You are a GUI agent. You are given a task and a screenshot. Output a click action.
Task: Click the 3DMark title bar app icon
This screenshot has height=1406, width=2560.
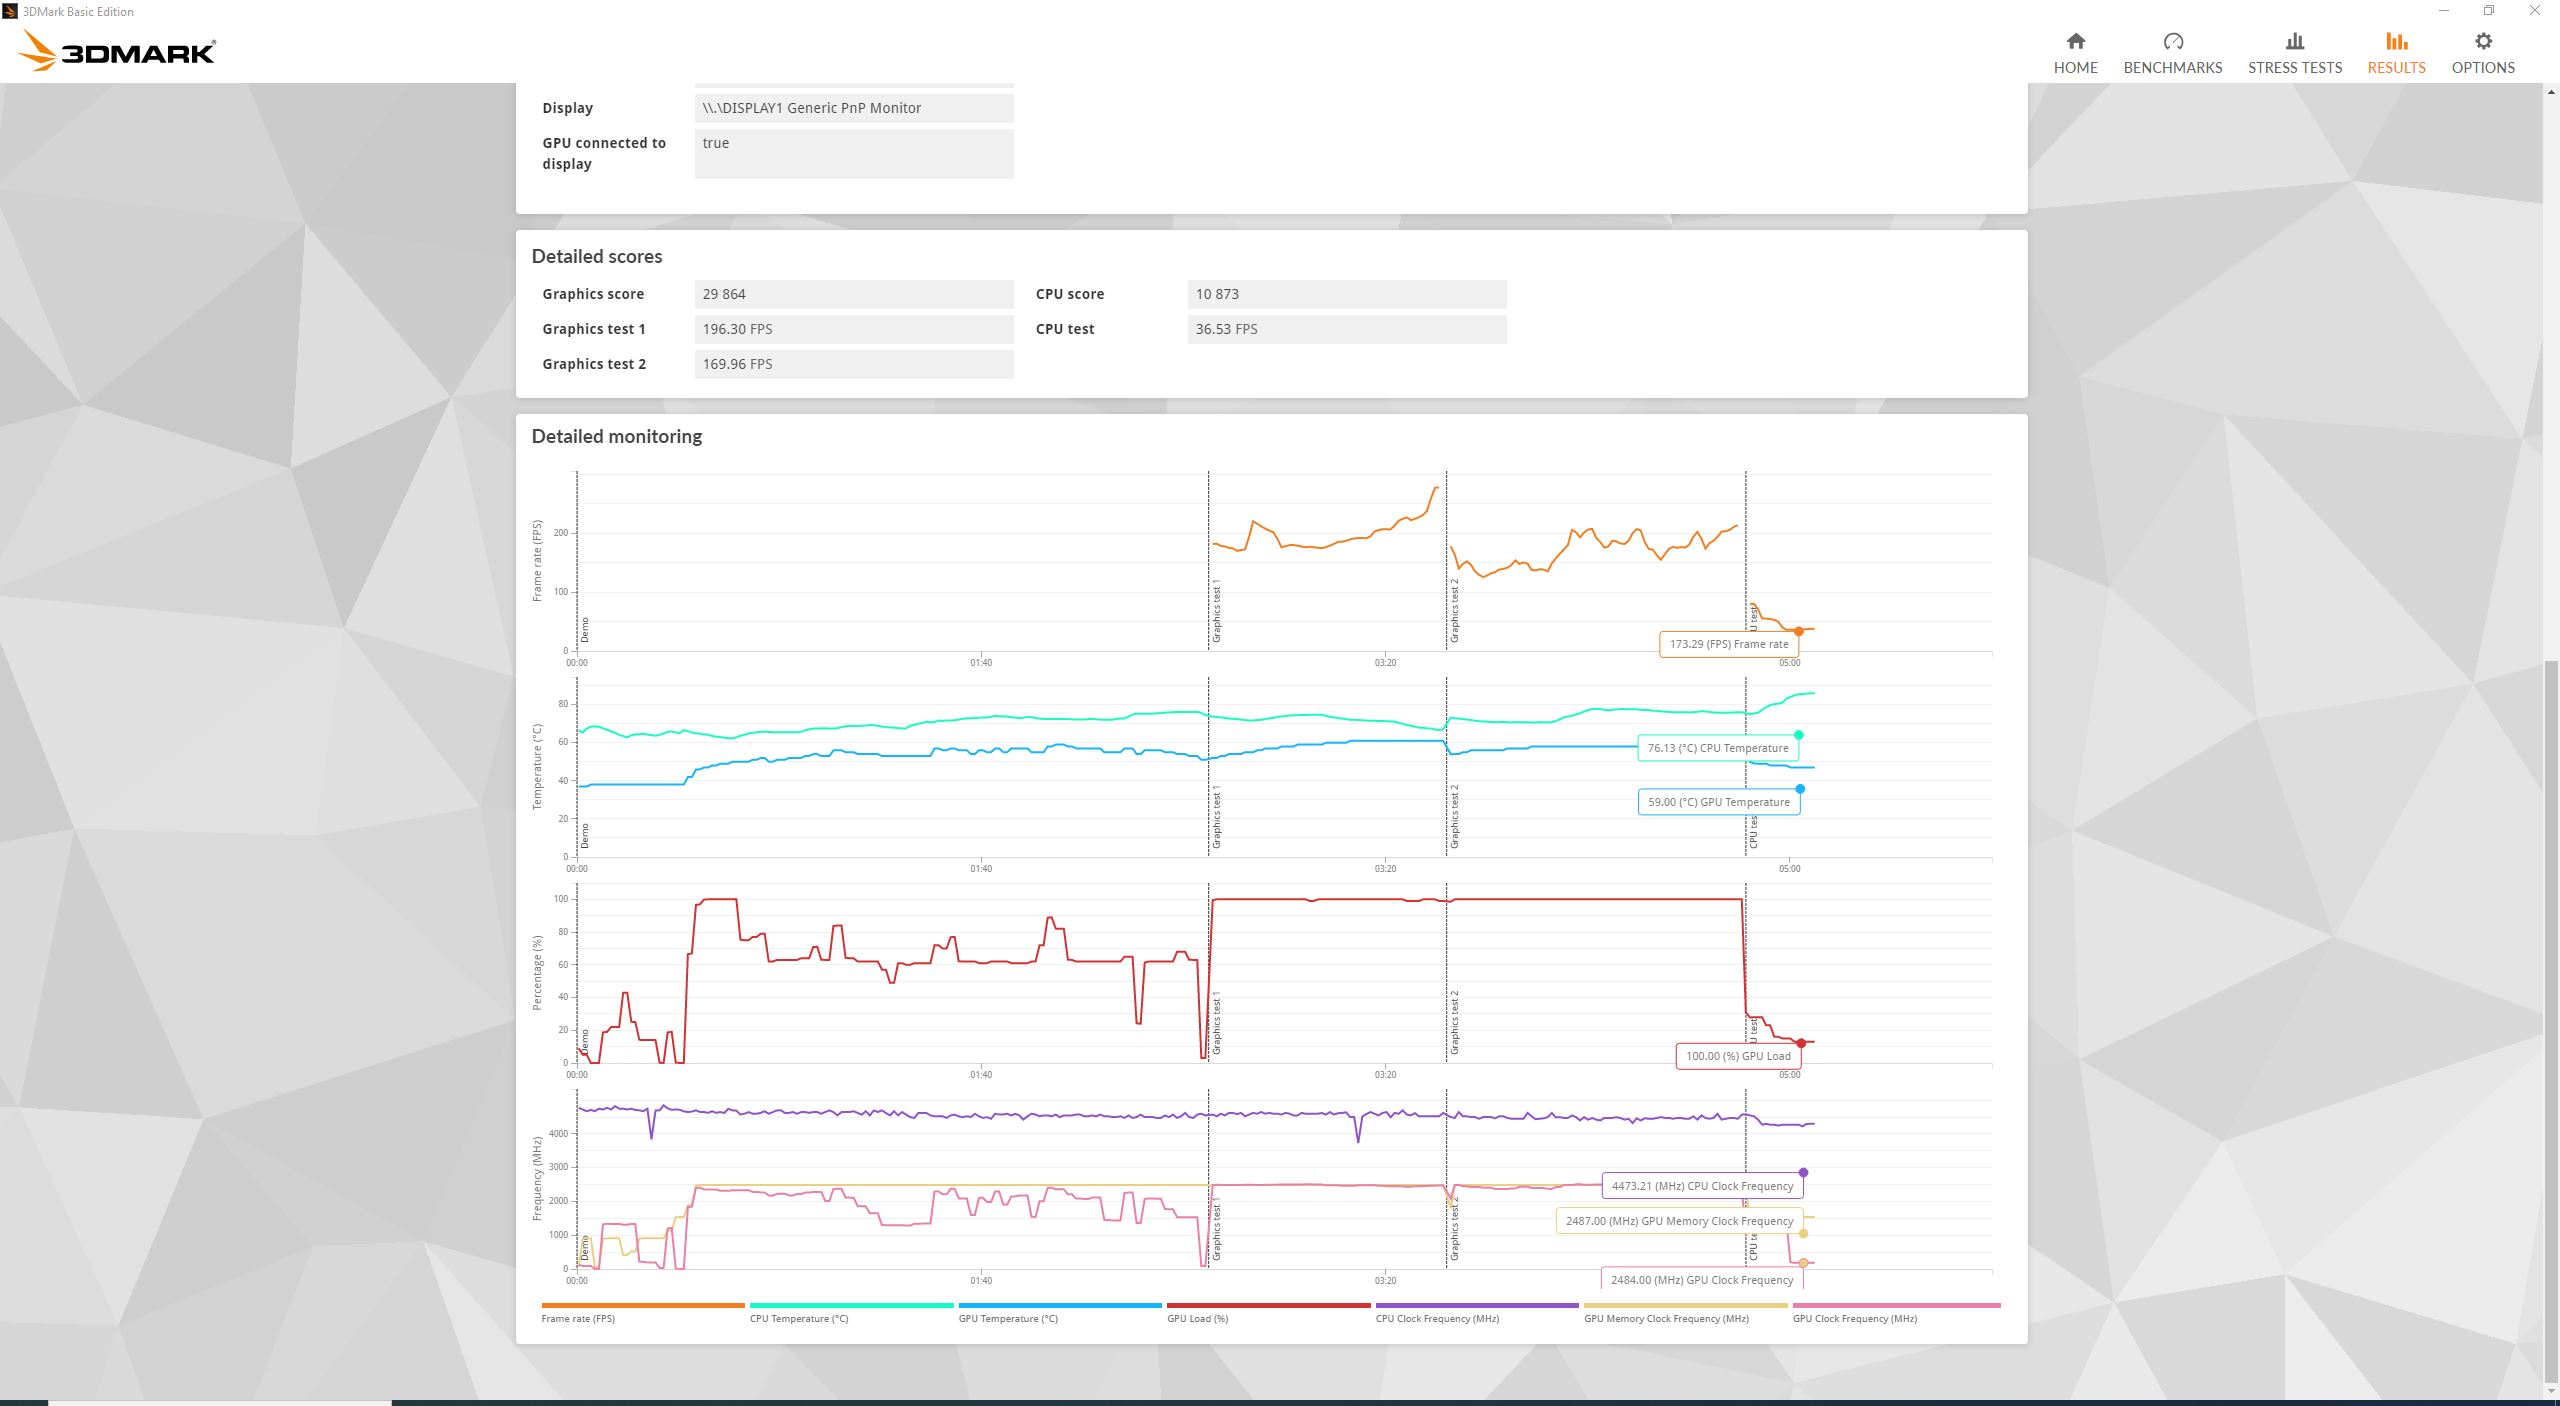(x=10, y=11)
